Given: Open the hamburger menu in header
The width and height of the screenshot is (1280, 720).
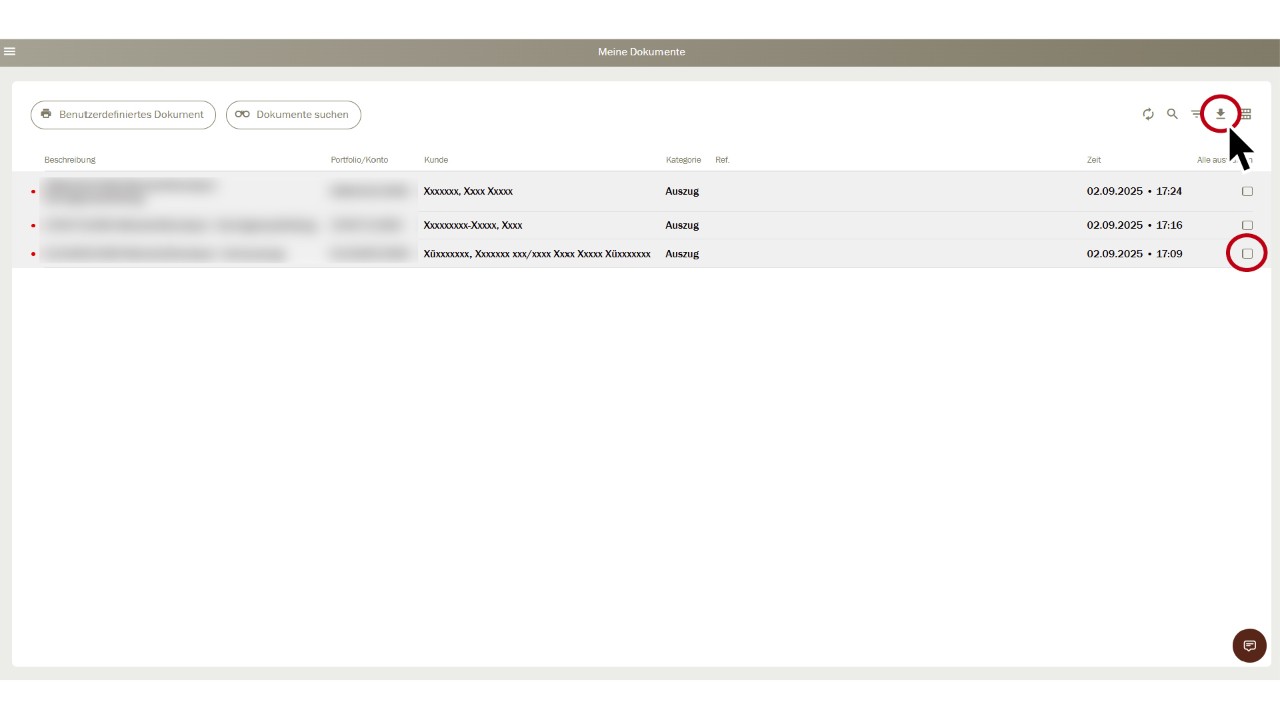Looking at the screenshot, I should [10, 51].
